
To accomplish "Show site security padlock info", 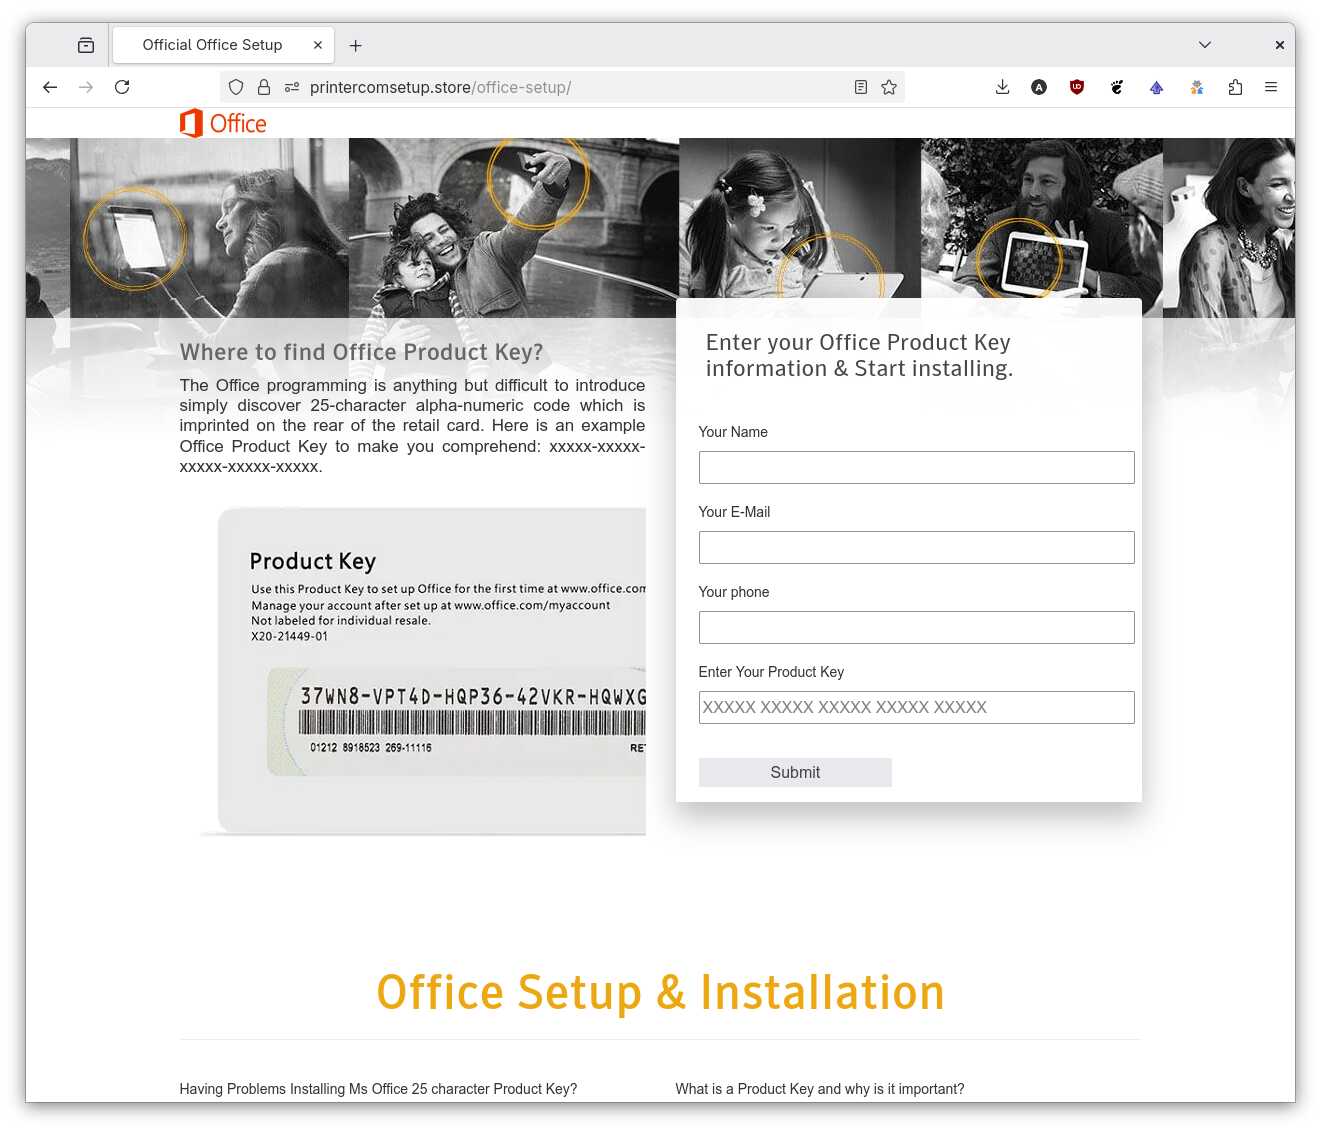I will pyautogui.click(x=264, y=87).
